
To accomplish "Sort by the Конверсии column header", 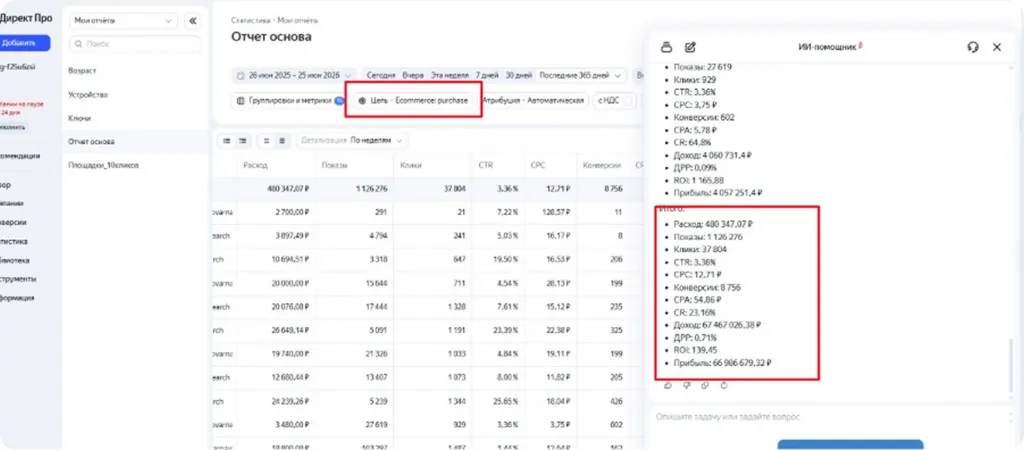I will point(601,166).
